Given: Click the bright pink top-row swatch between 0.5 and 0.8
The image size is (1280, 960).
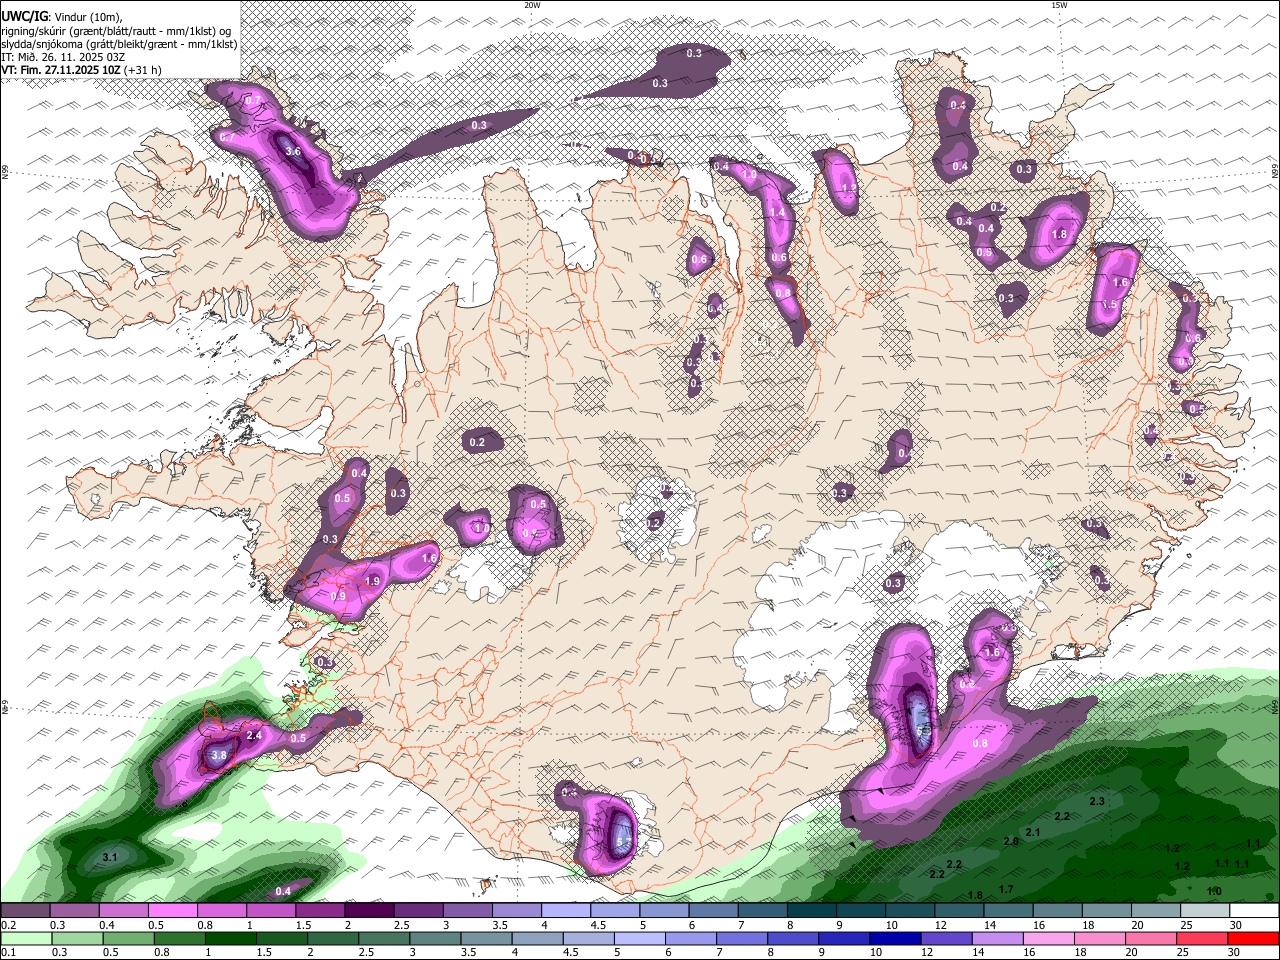Looking at the screenshot, I should click(172, 911).
